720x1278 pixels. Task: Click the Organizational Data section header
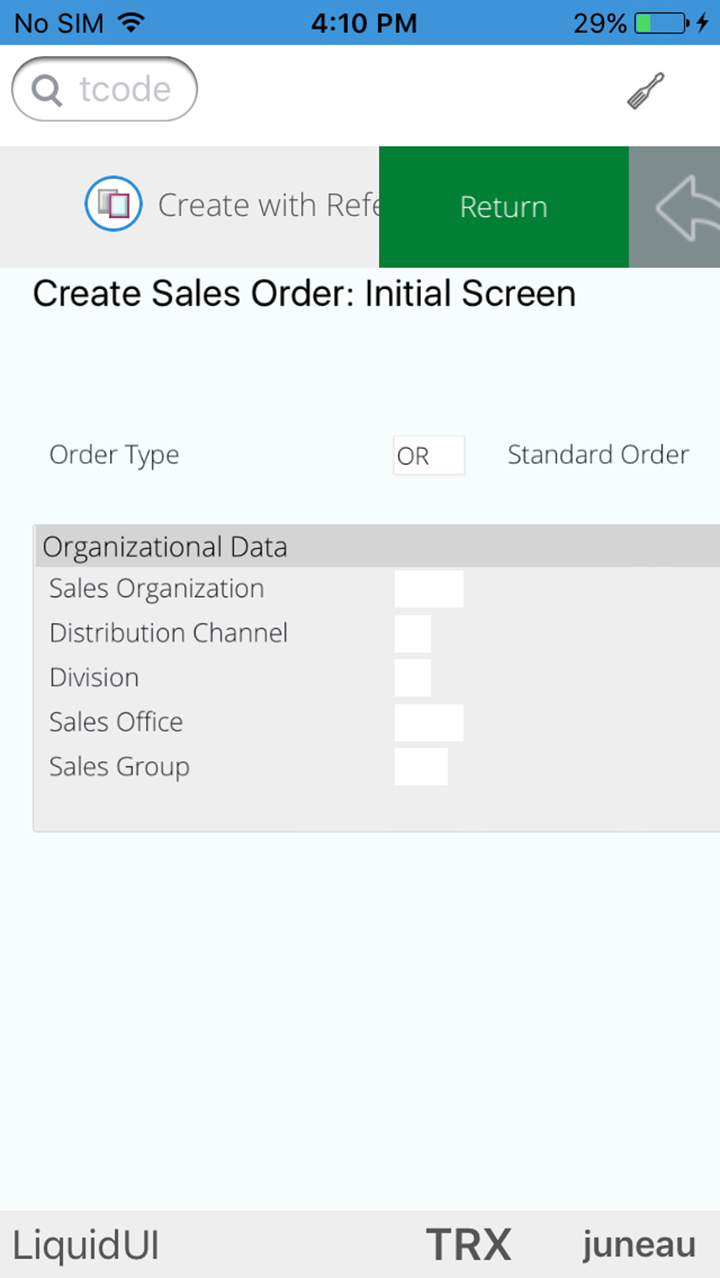point(165,547)
